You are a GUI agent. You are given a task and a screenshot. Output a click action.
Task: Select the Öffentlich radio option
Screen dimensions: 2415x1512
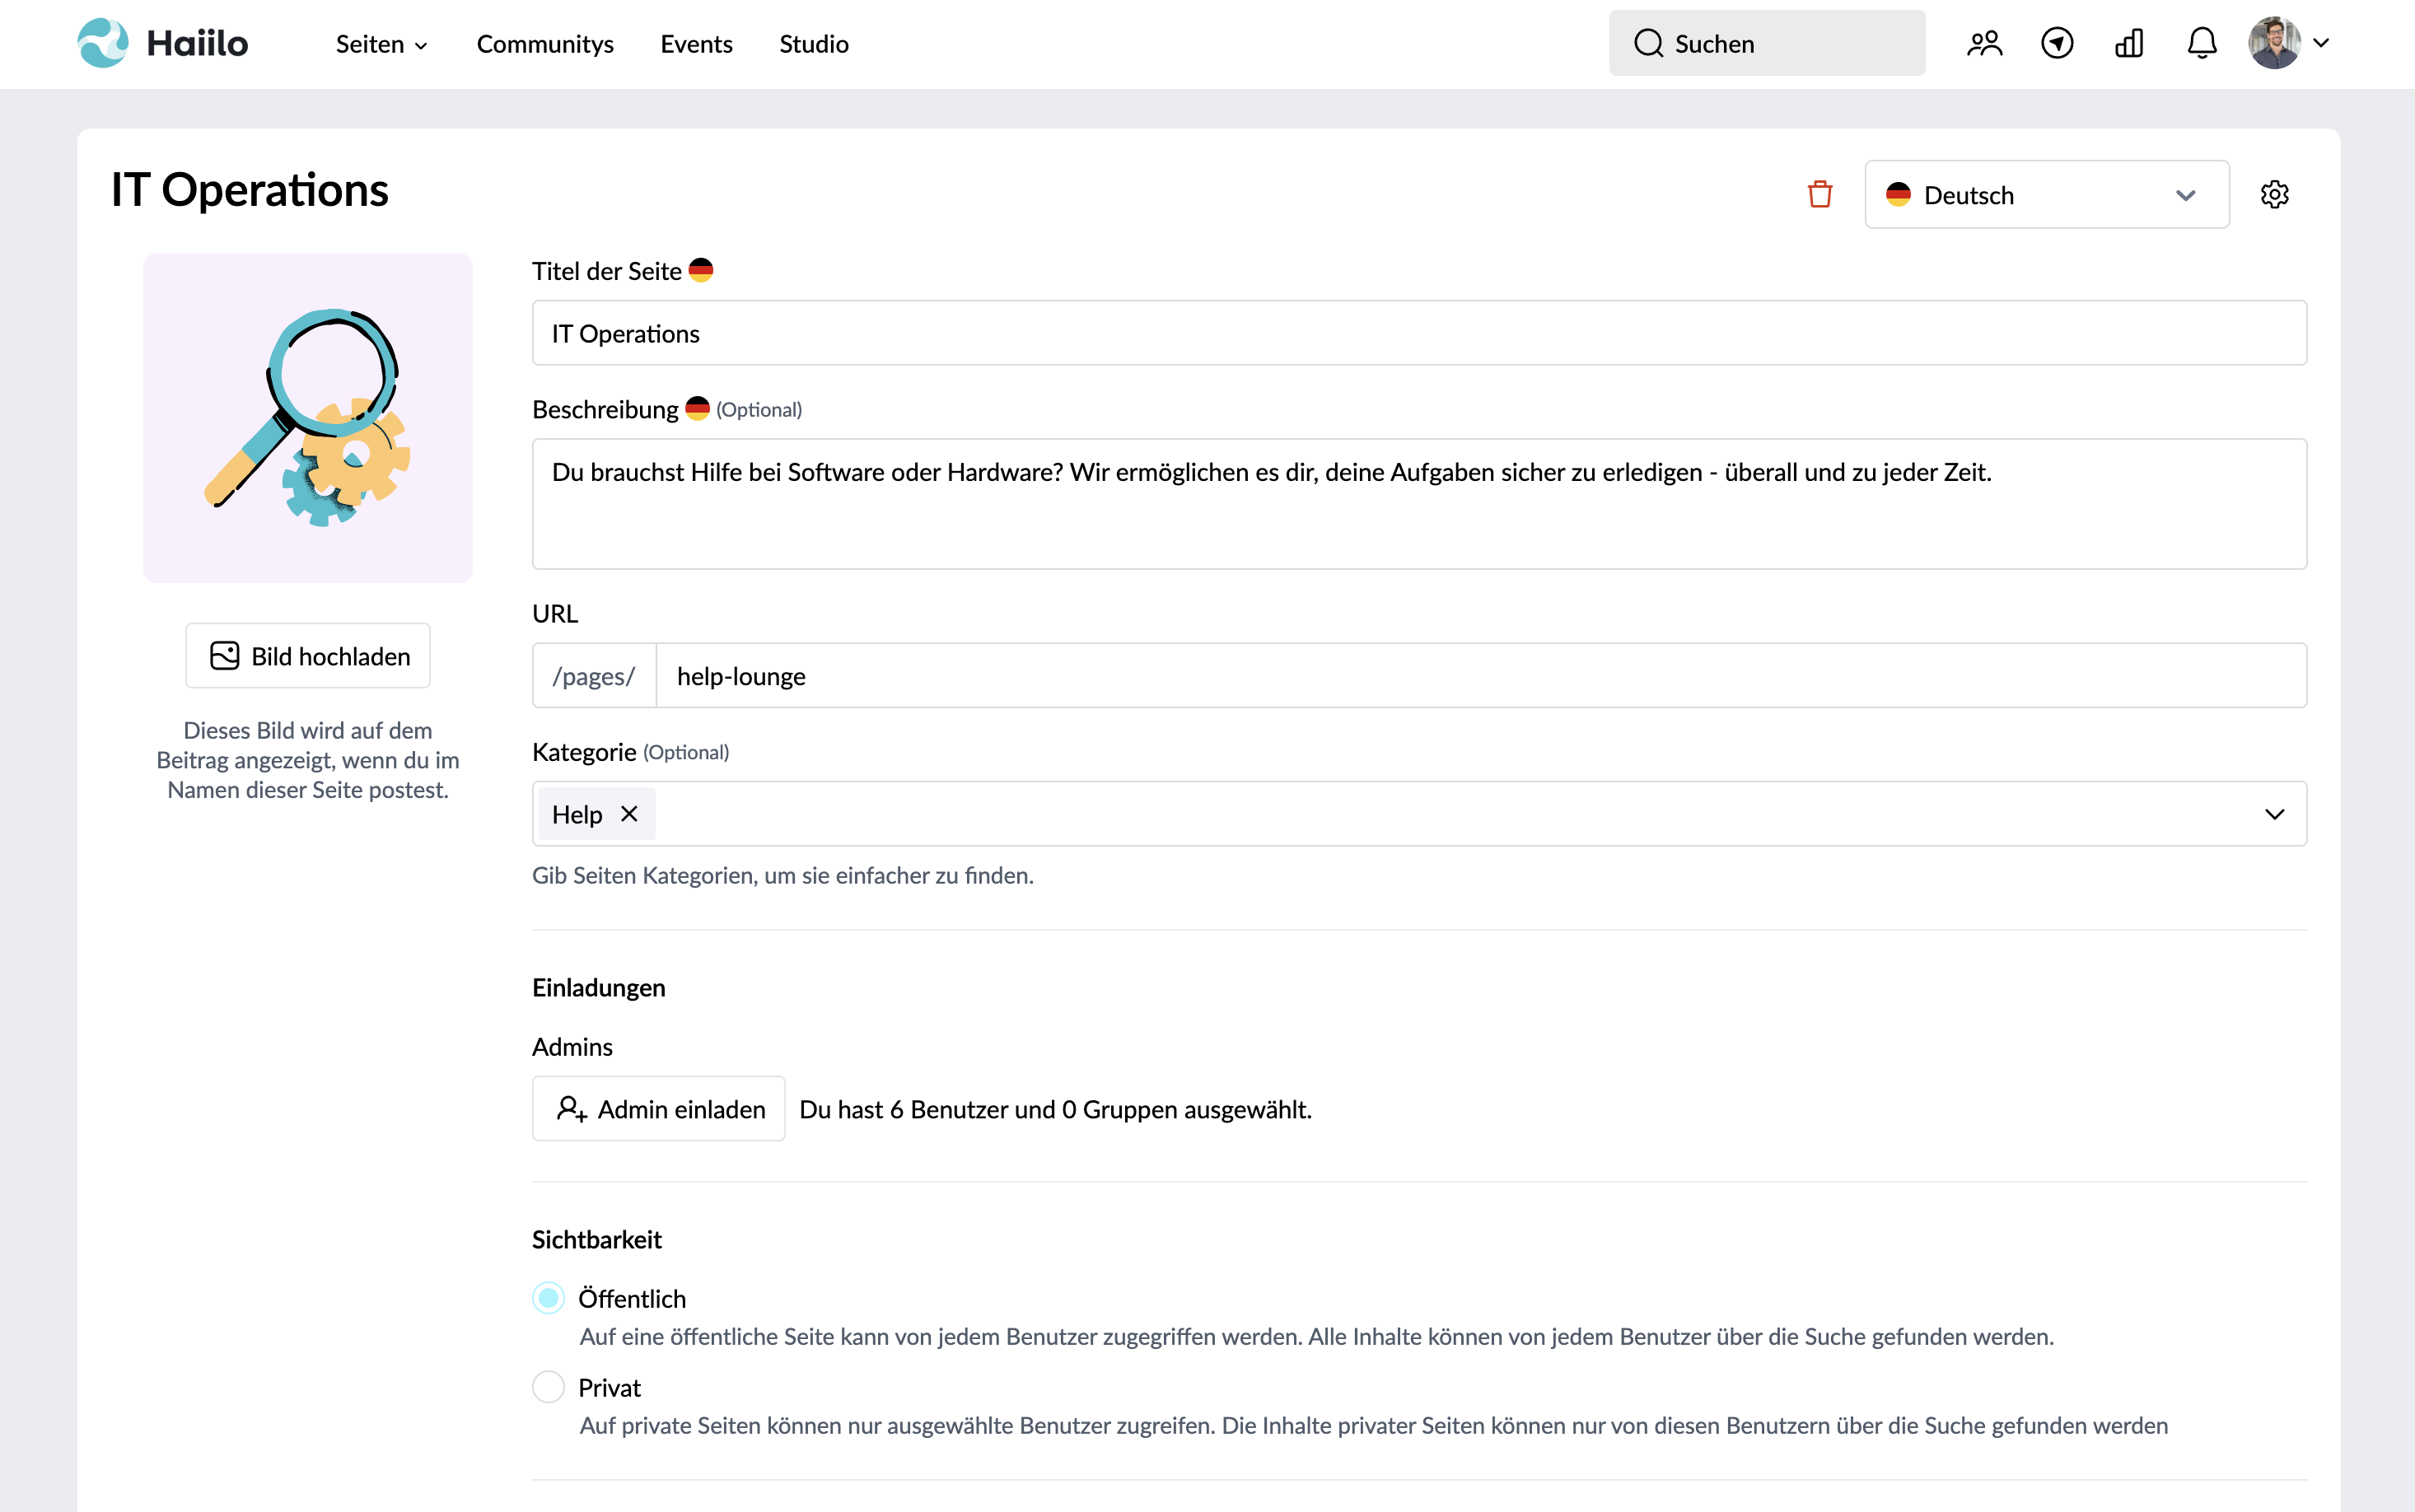click(548, 1298)
